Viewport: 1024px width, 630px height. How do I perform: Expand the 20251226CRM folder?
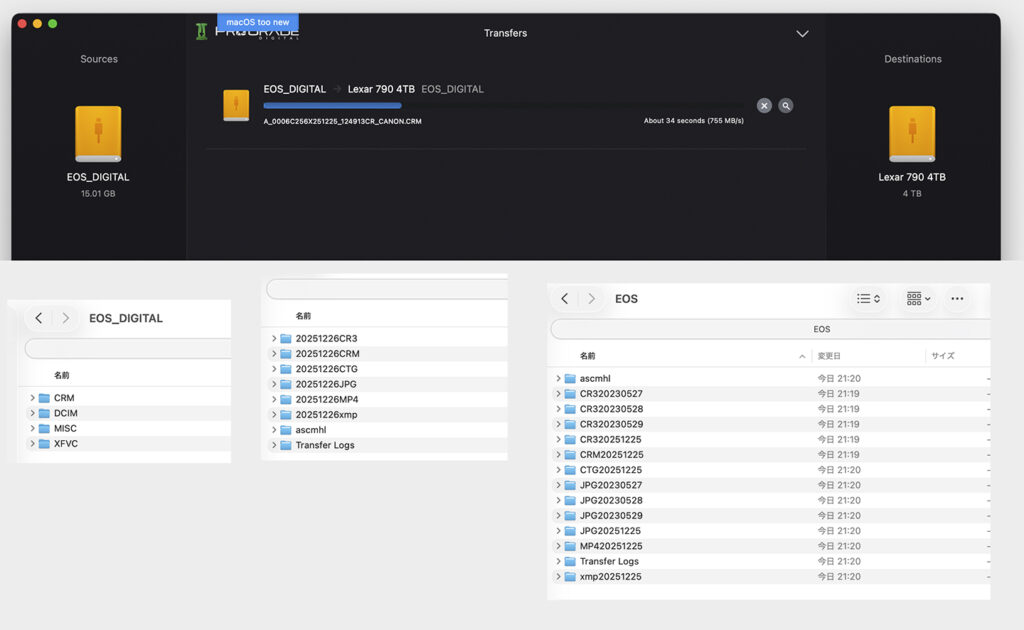274,354
